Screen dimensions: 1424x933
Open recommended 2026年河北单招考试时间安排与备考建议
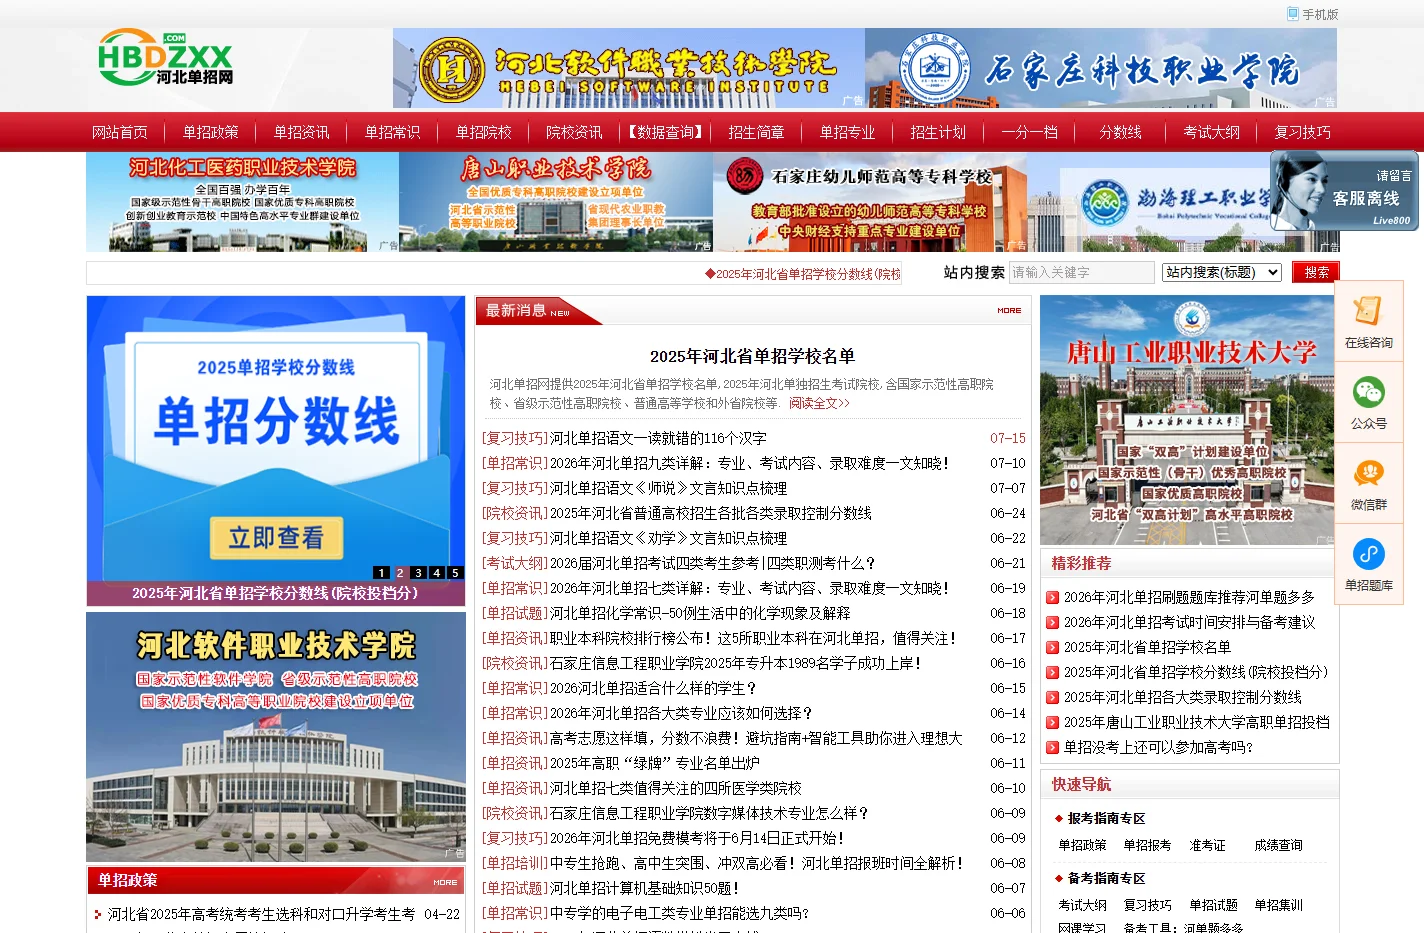tap(1189, 622)
